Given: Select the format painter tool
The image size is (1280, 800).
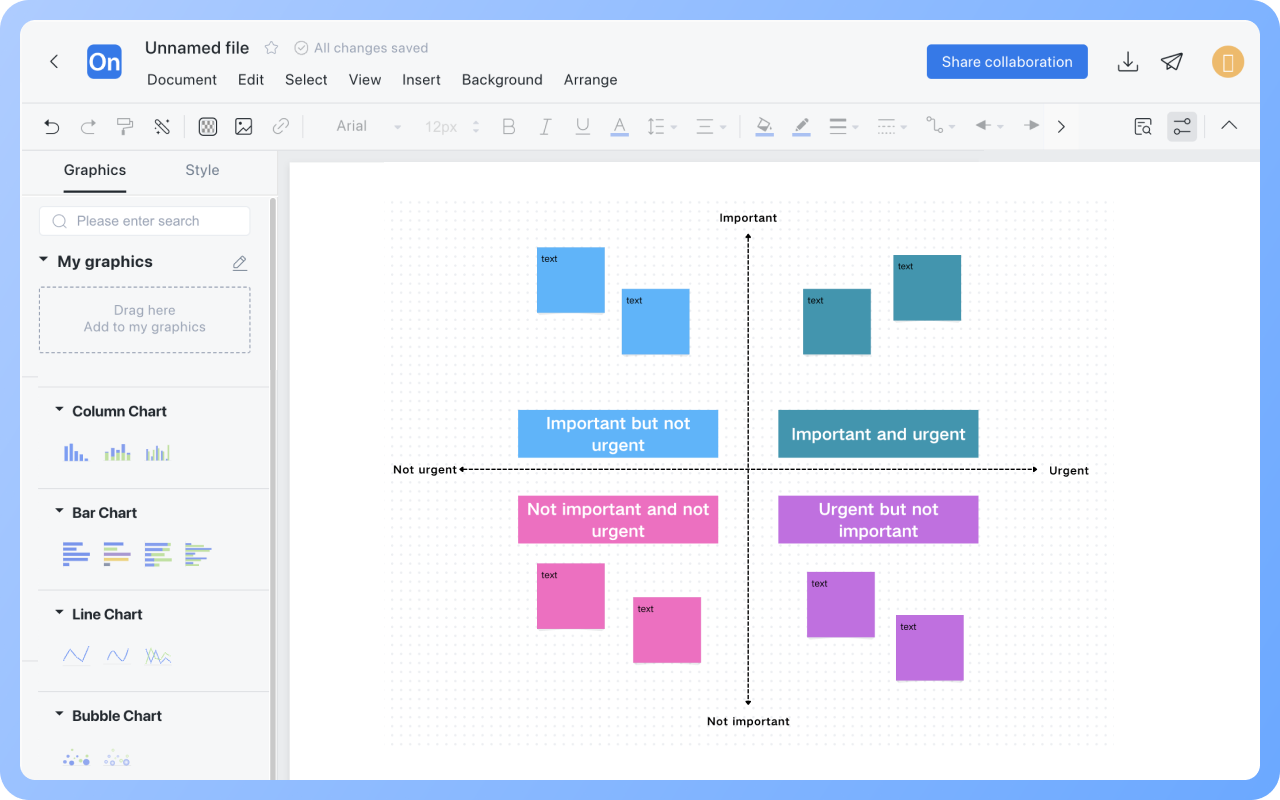Looking at the screenshot, I should coord(125,126).
